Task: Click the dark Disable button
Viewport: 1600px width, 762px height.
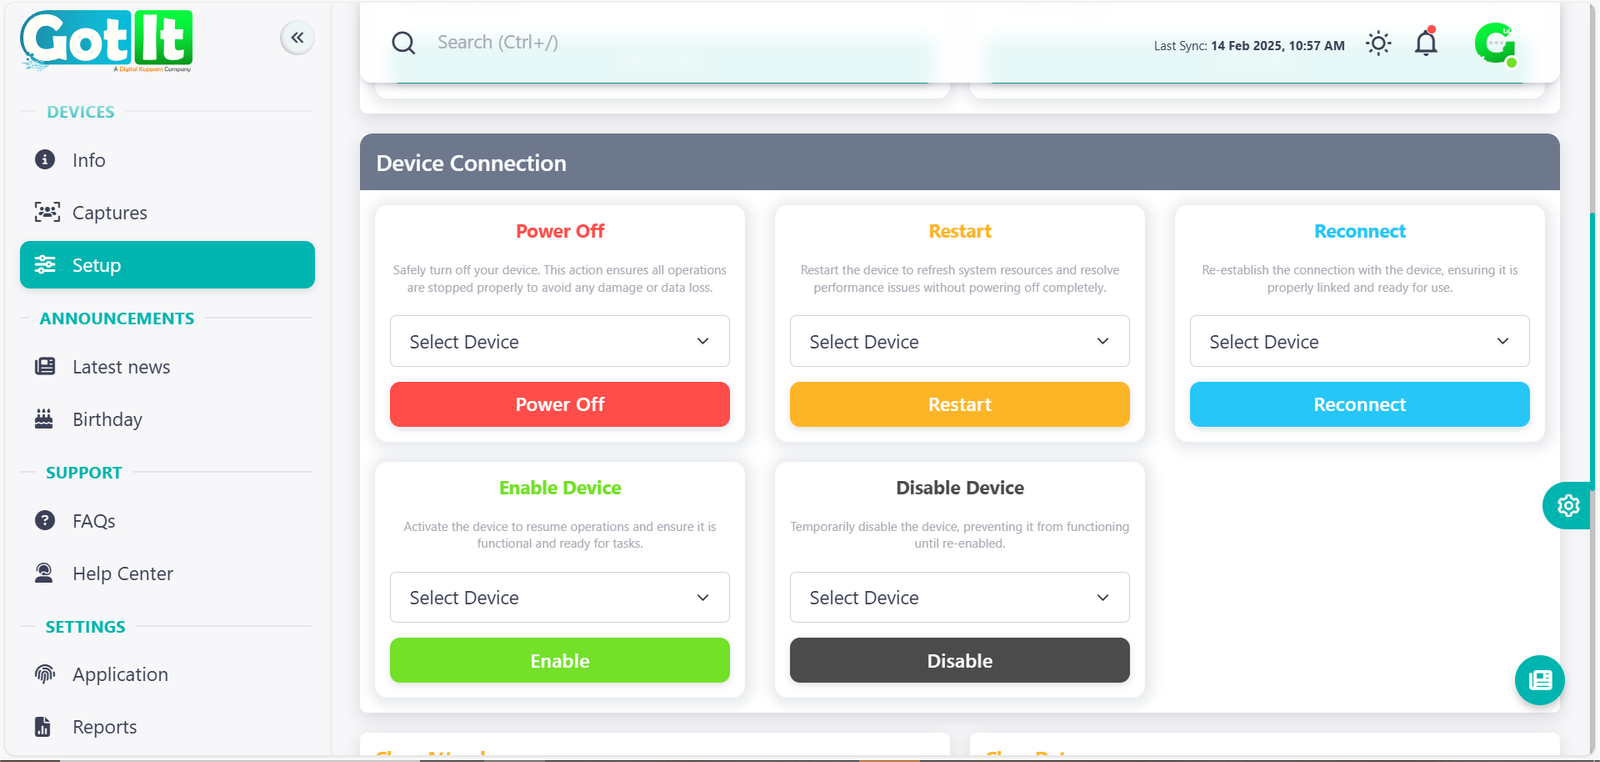Action: point(959,661)
